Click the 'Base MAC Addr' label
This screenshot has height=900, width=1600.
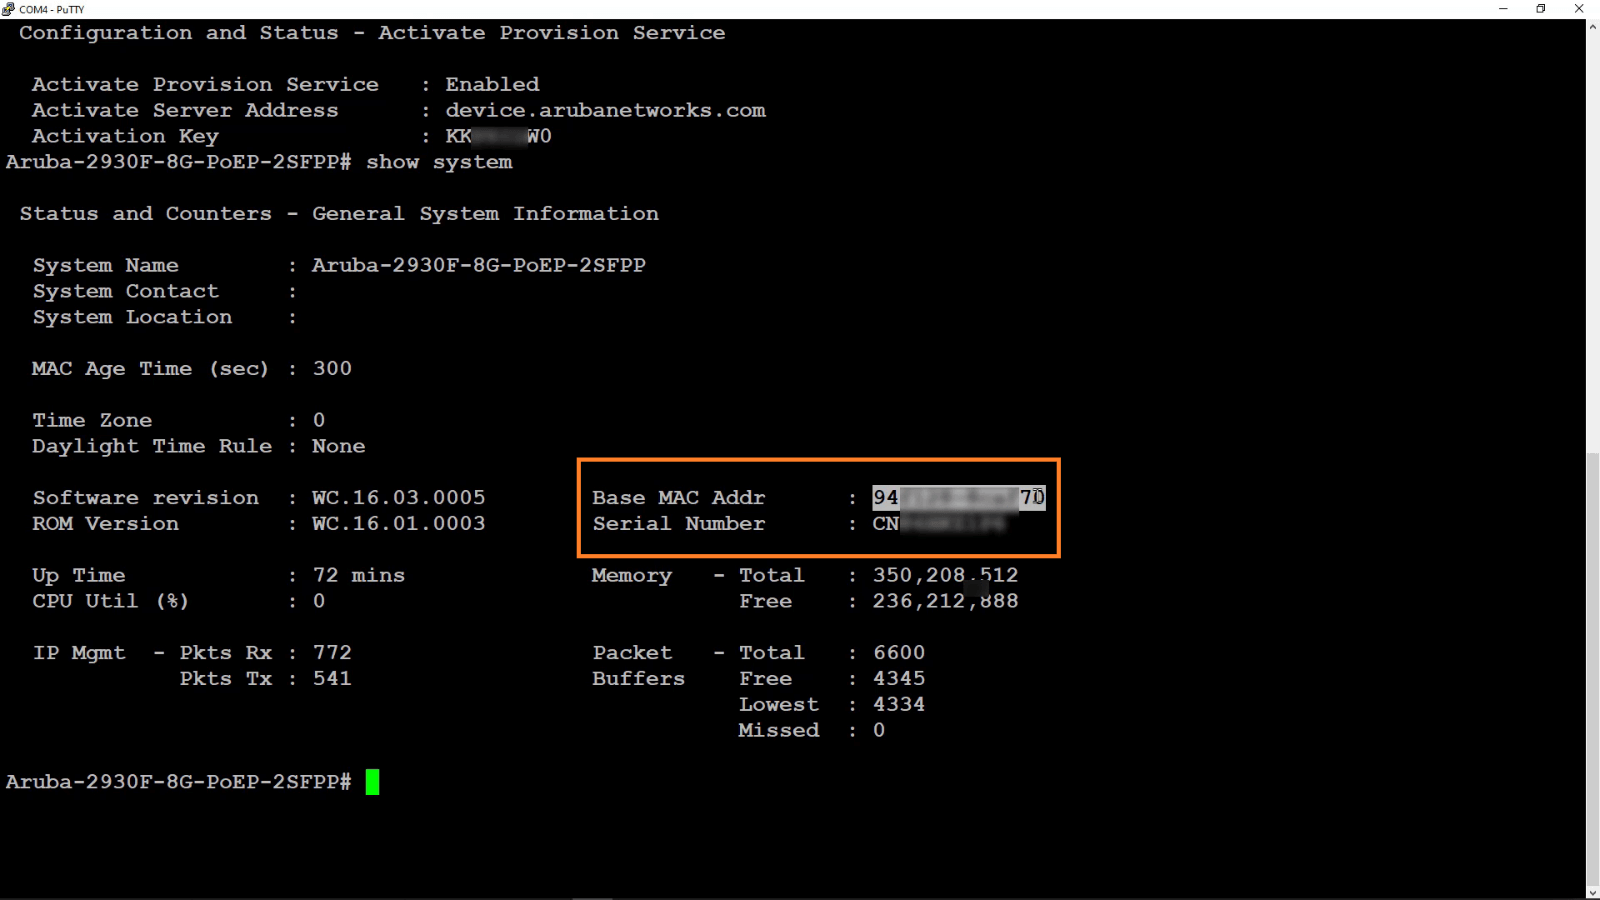(678, 497)
